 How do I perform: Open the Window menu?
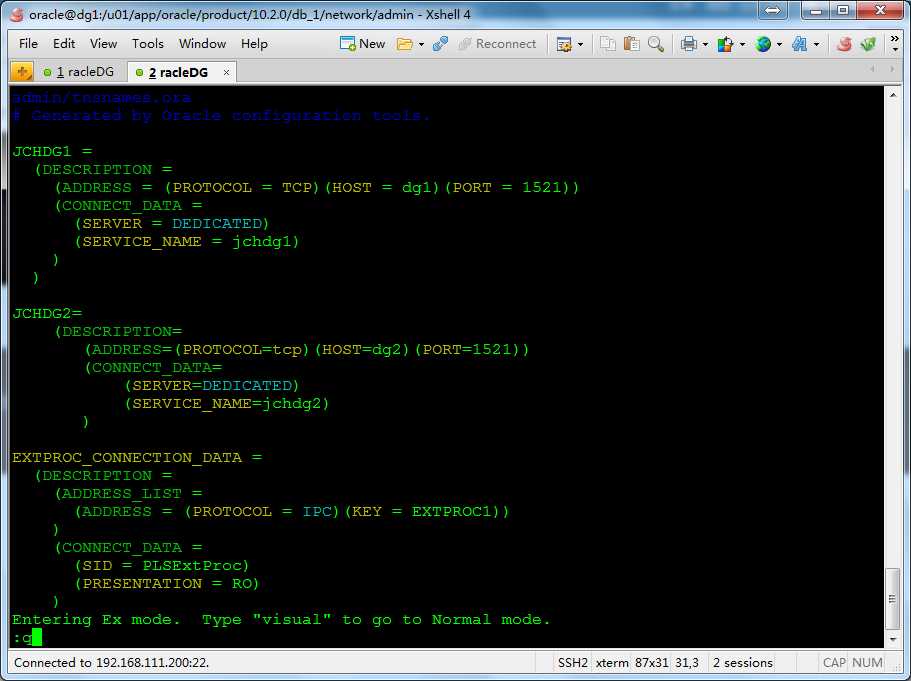pyautogui.click(x=202, y=44)
